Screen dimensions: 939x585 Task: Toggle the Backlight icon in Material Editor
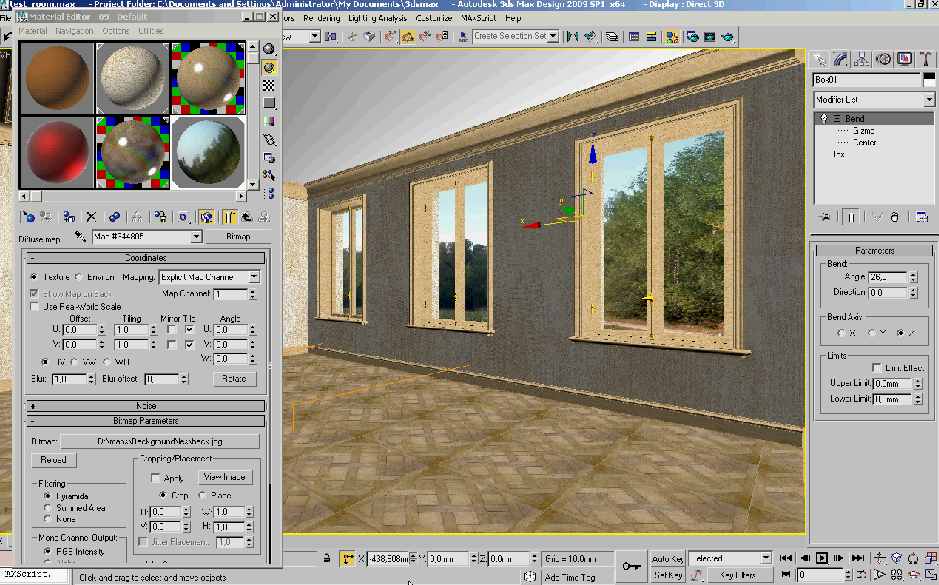[269, 68]
